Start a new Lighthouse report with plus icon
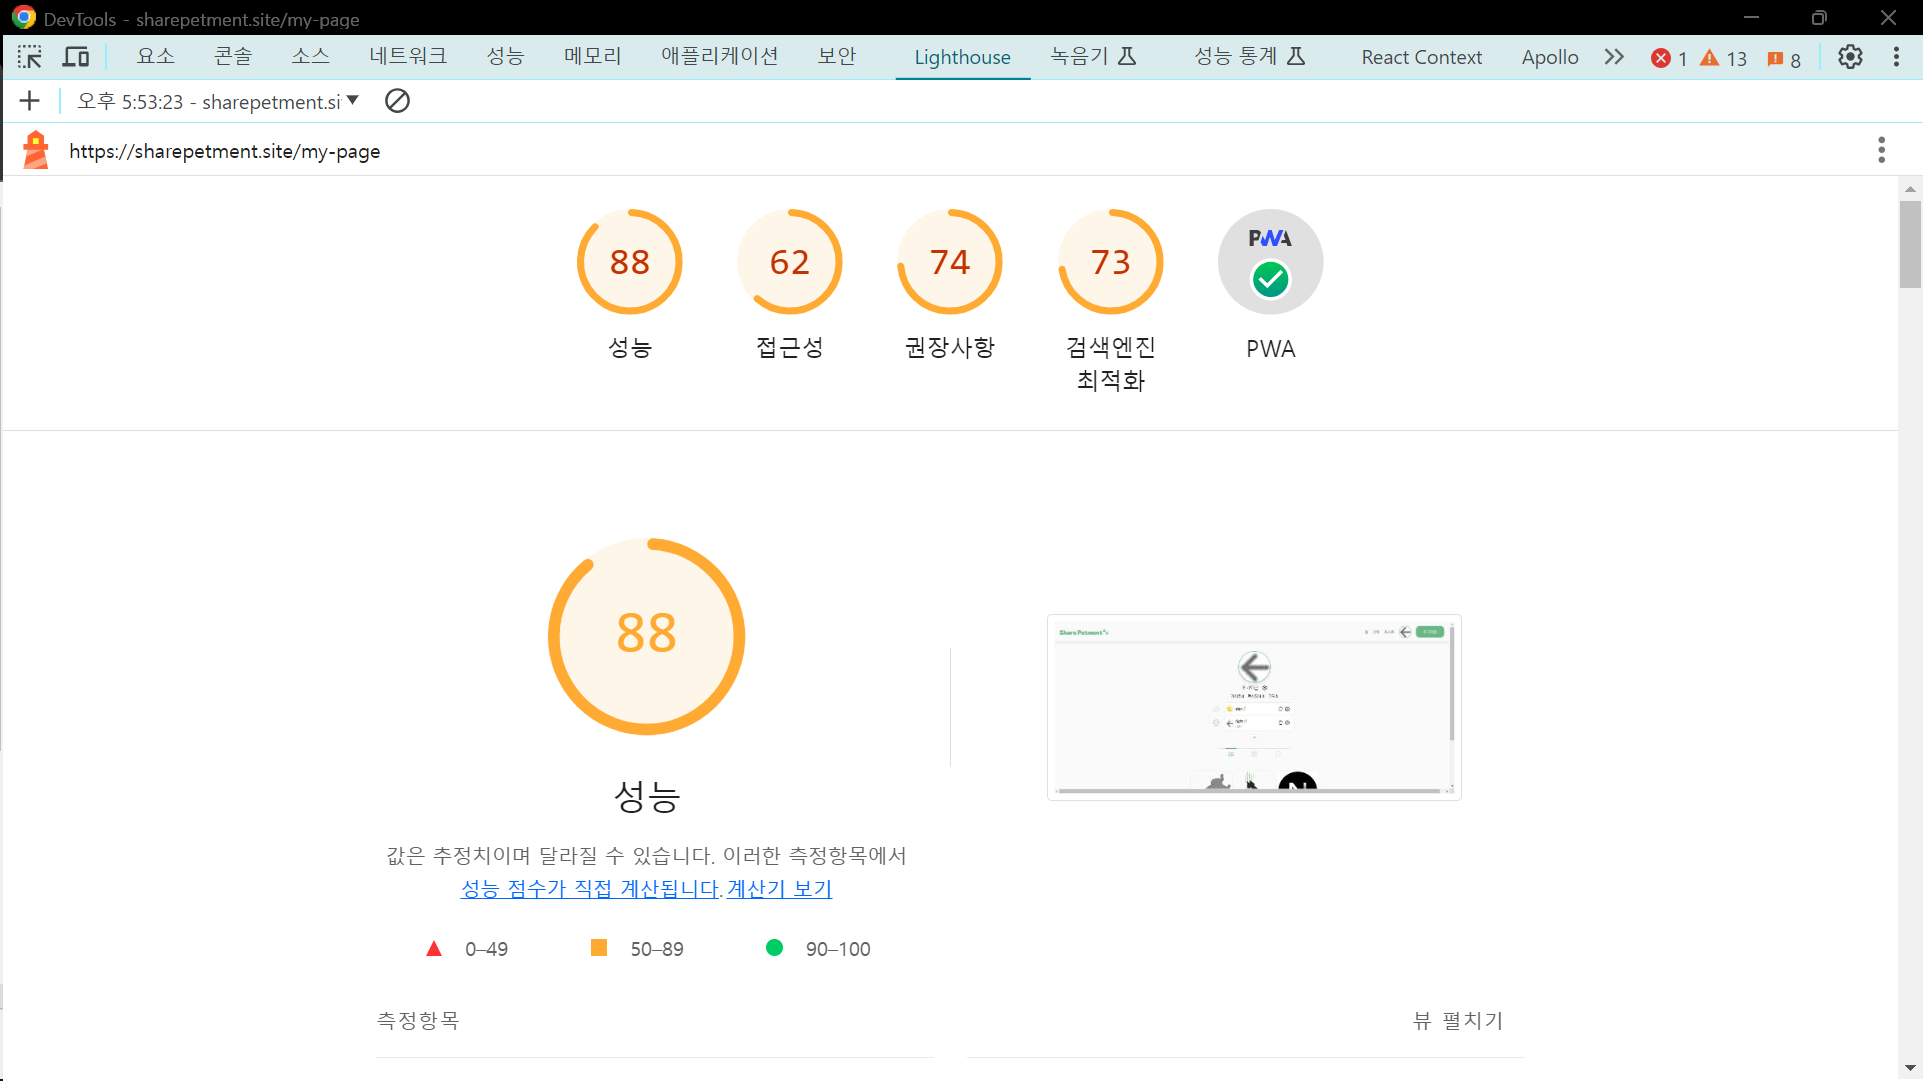Image resolution: width=1923 pixels, height=1081 pixels. tap(30, 101)
